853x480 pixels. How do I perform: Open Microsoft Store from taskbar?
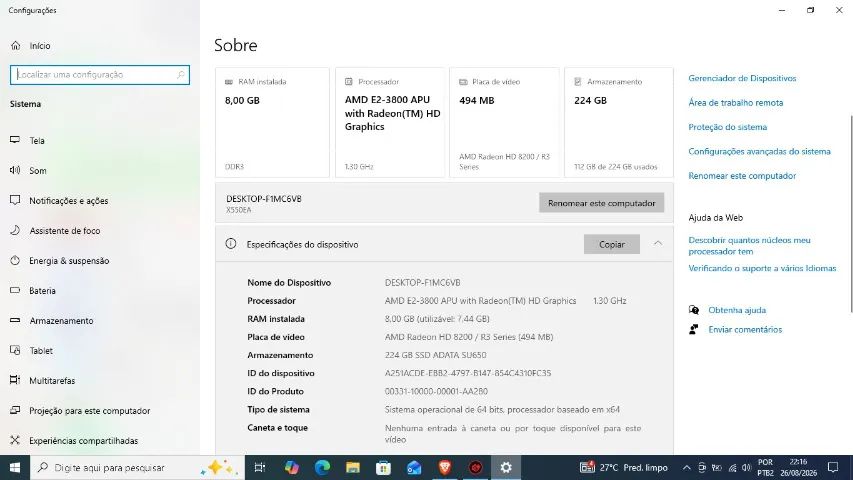coord(383,467)
